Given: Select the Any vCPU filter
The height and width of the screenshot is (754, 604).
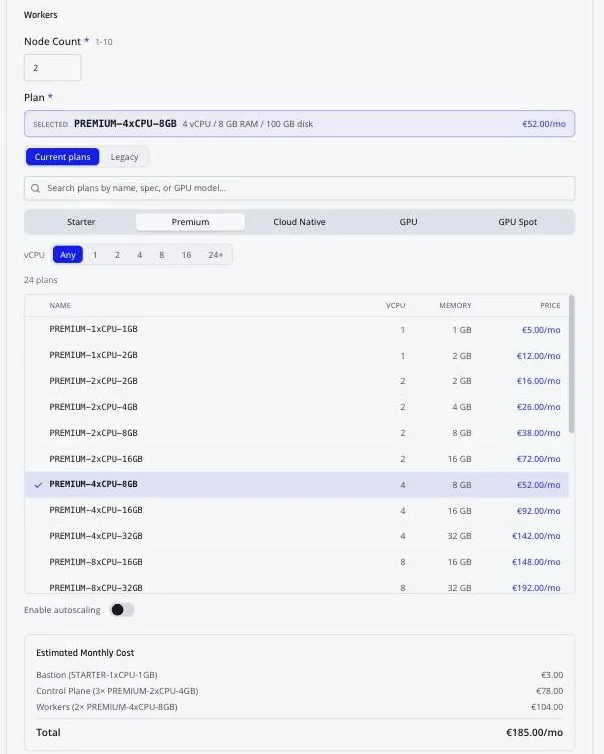Looking at the screenshot, I should tap(68, 255).
